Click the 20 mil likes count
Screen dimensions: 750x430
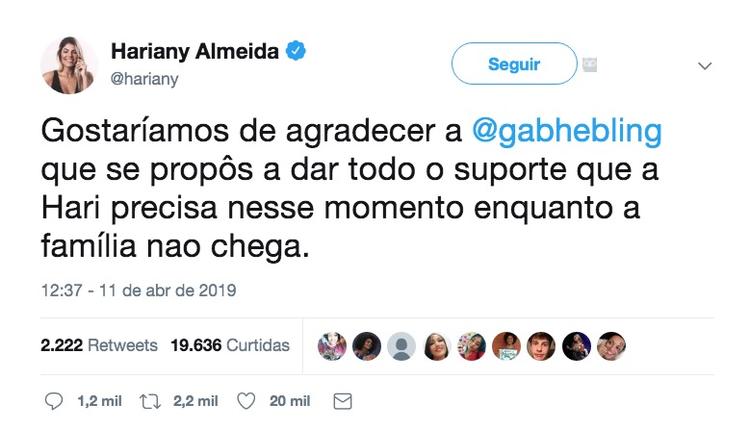pos(290,401)
